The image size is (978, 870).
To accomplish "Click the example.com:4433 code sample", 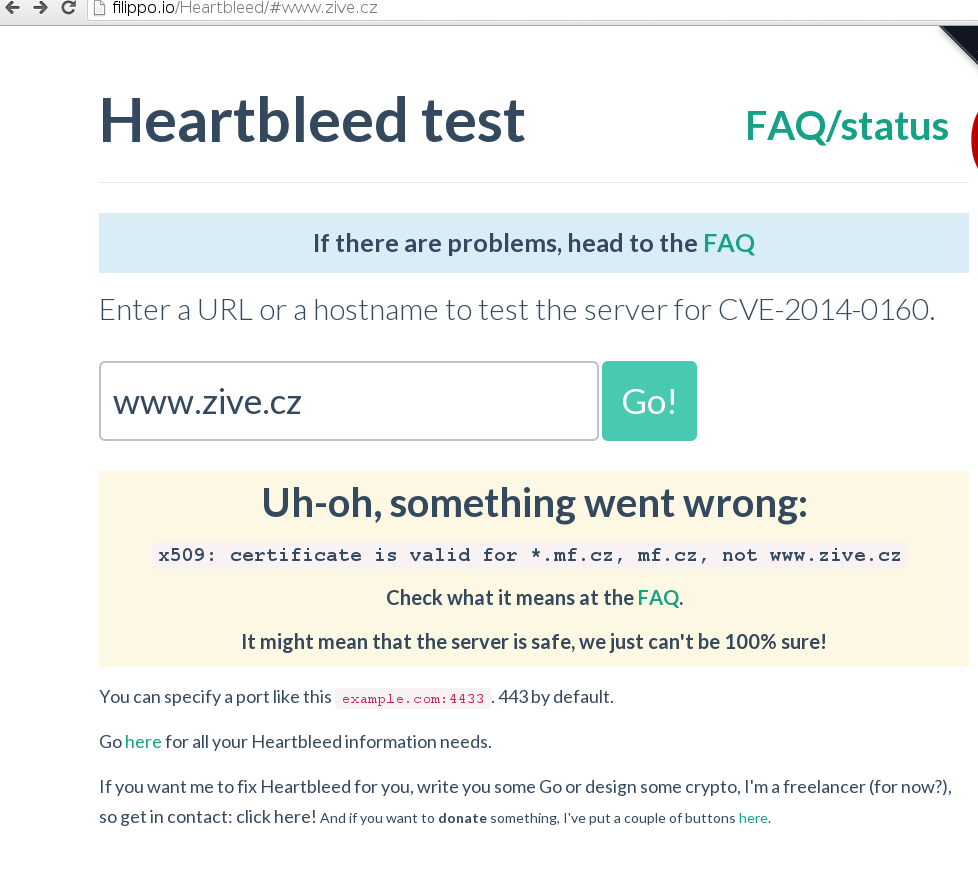I will coord(412,698).
